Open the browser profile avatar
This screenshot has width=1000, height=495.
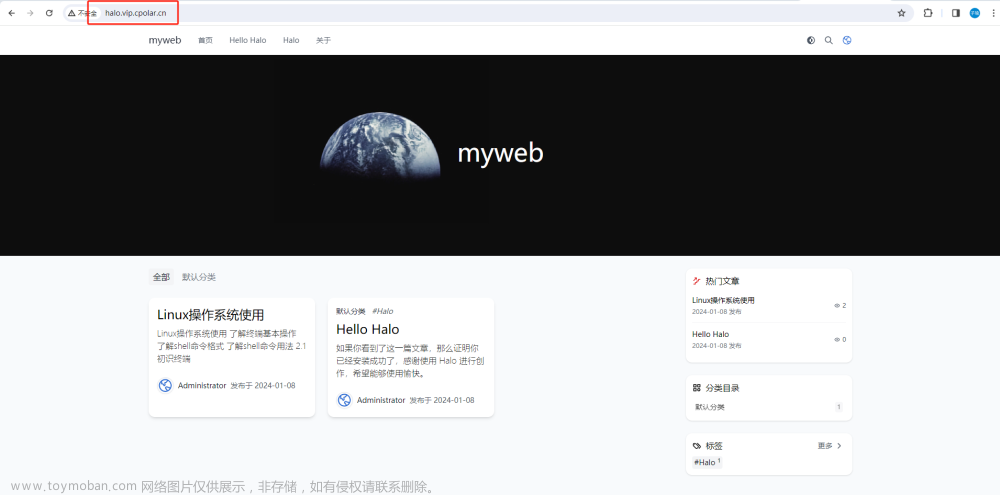point(974,13)
